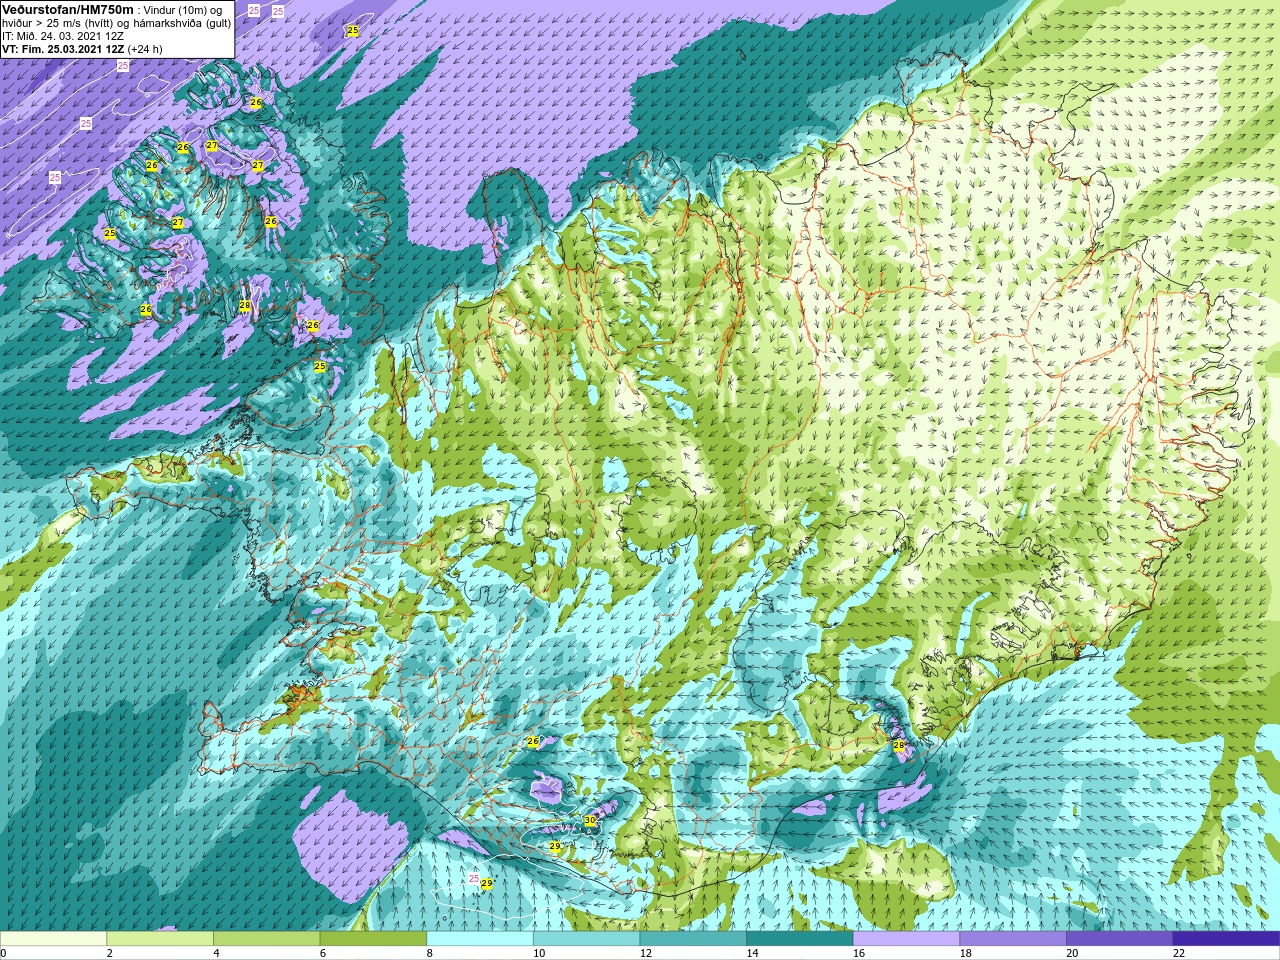Pick the 4–6 m/s green legend segment
This screenshot has width=1280, height=960.
267,939
